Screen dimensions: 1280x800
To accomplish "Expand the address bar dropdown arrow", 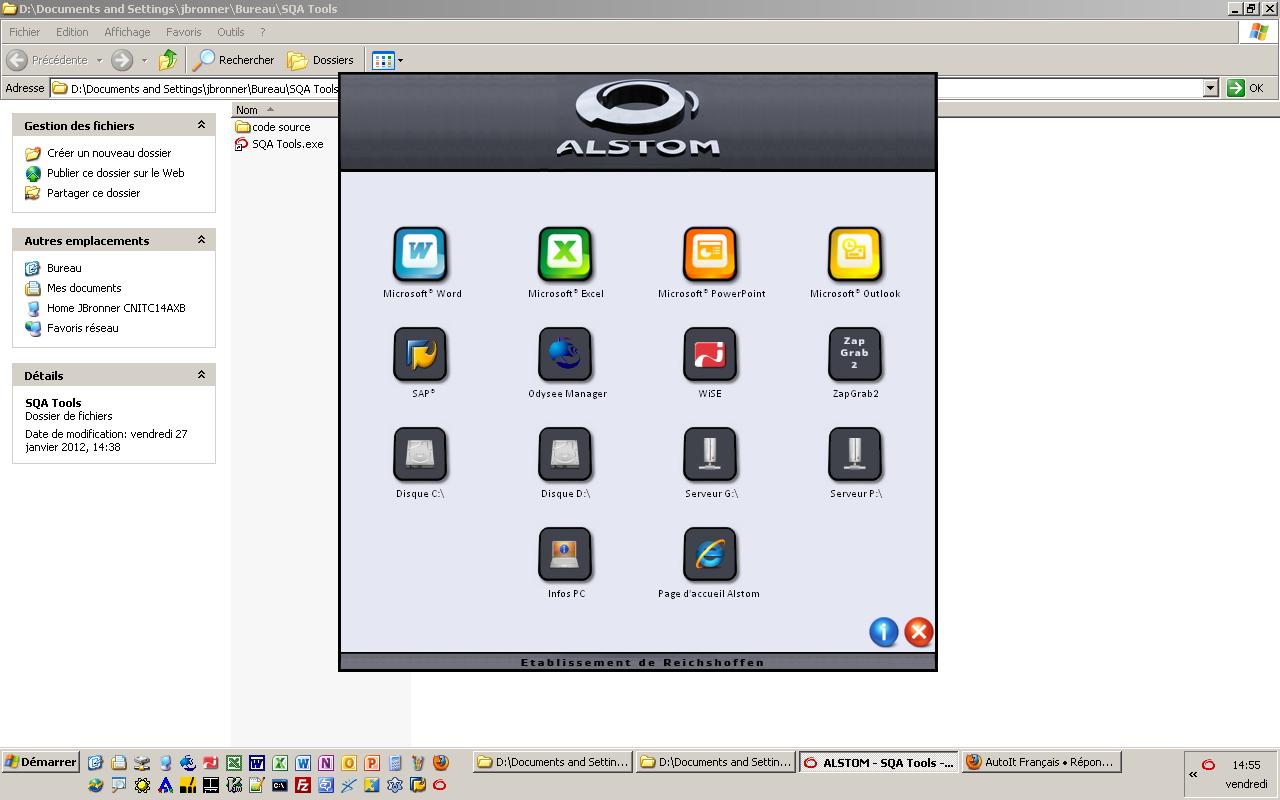I will point(1210,88).
